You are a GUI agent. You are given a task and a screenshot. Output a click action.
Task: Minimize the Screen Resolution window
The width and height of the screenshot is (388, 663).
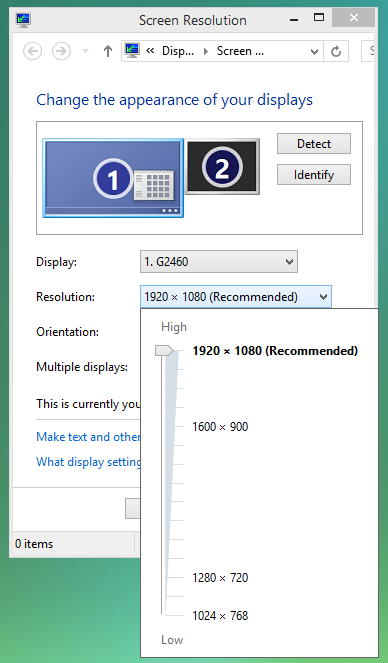click(x=295, y=19)
